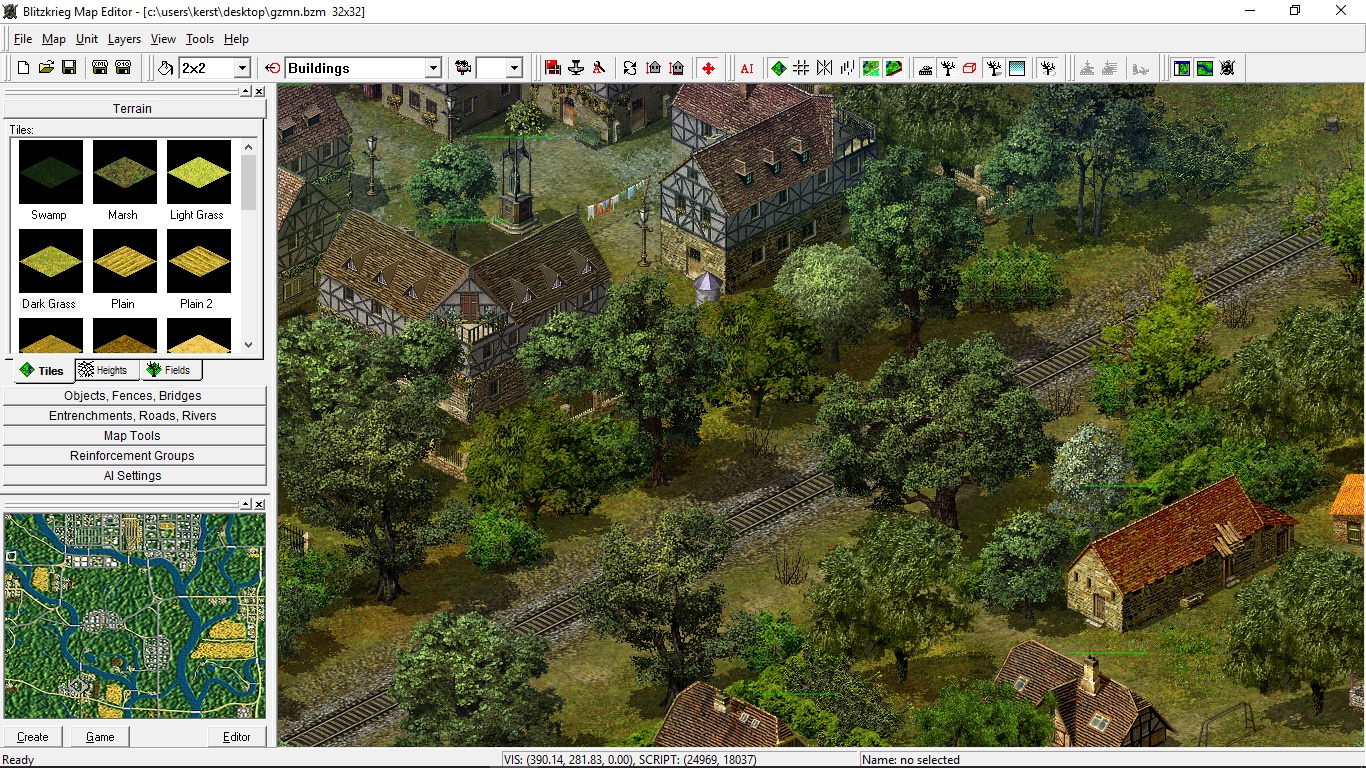Click the Editor button
1366x768 pixels.
coord(237,737)
